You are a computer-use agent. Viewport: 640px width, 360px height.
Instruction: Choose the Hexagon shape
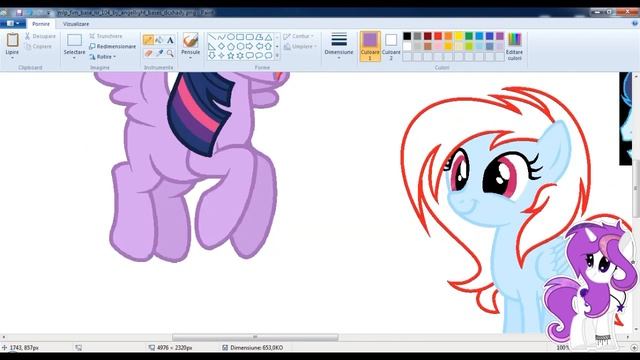240,46
